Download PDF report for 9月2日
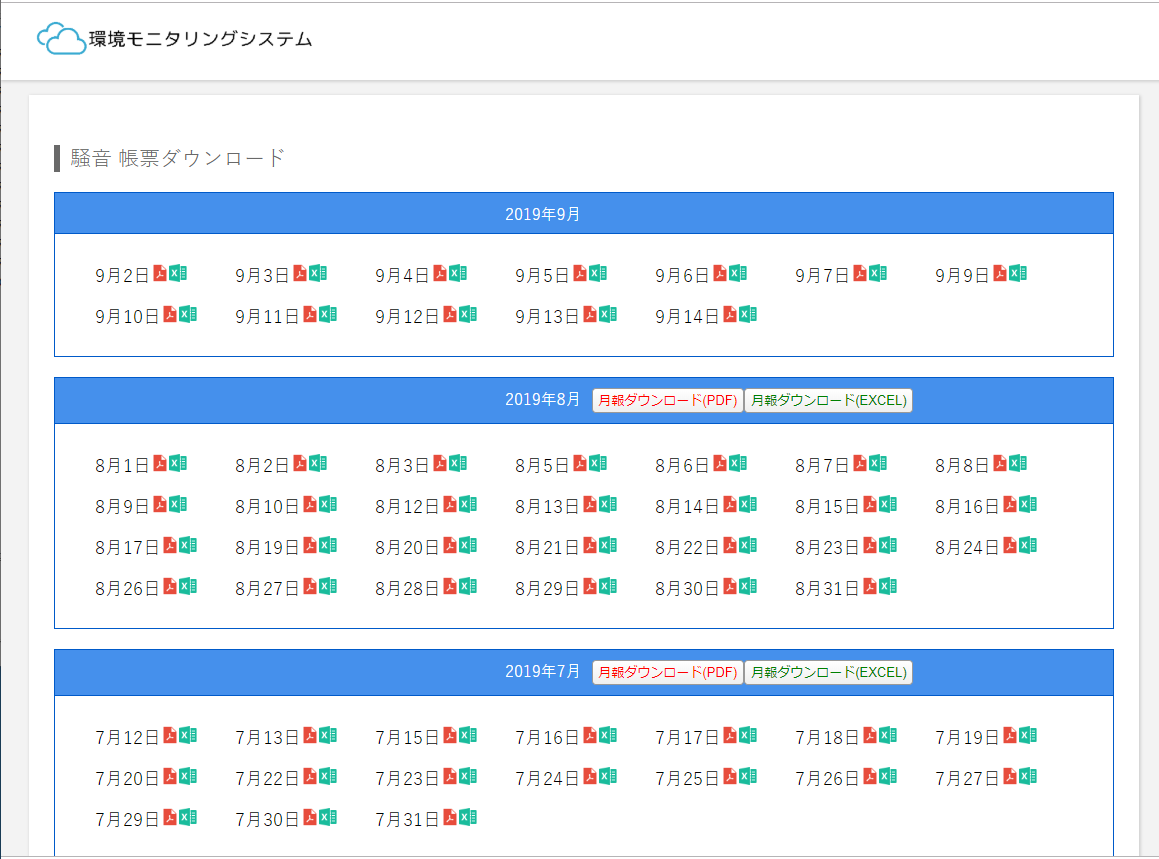 pos(159,273)
